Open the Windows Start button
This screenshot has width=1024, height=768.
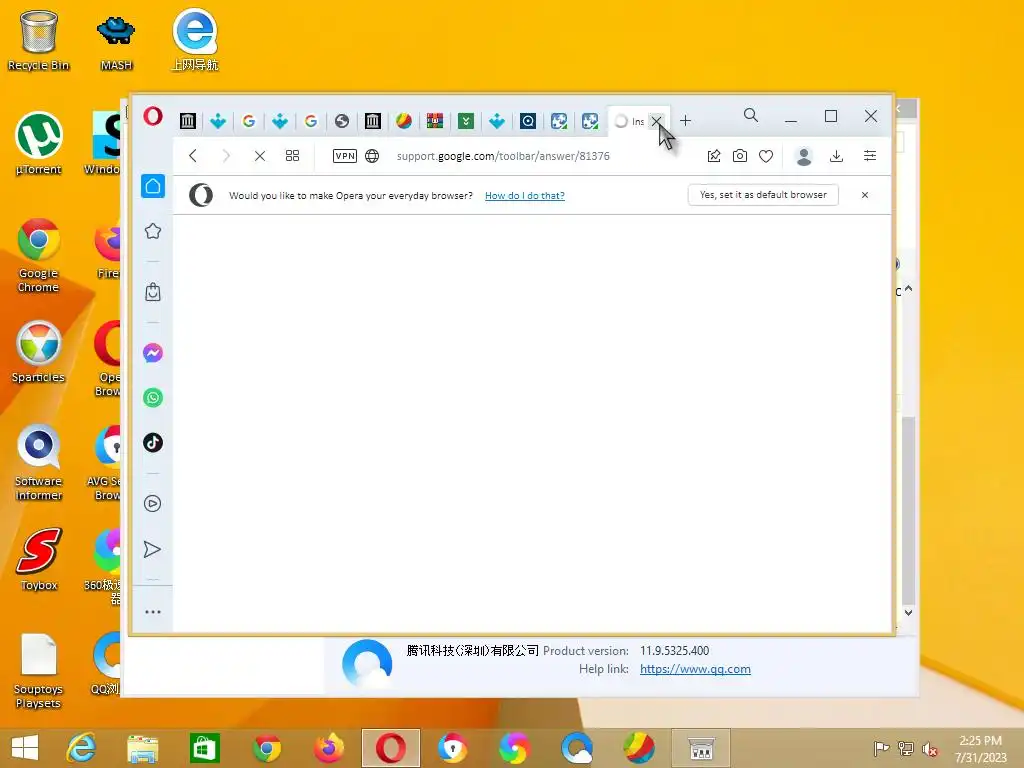coord(25,748)
